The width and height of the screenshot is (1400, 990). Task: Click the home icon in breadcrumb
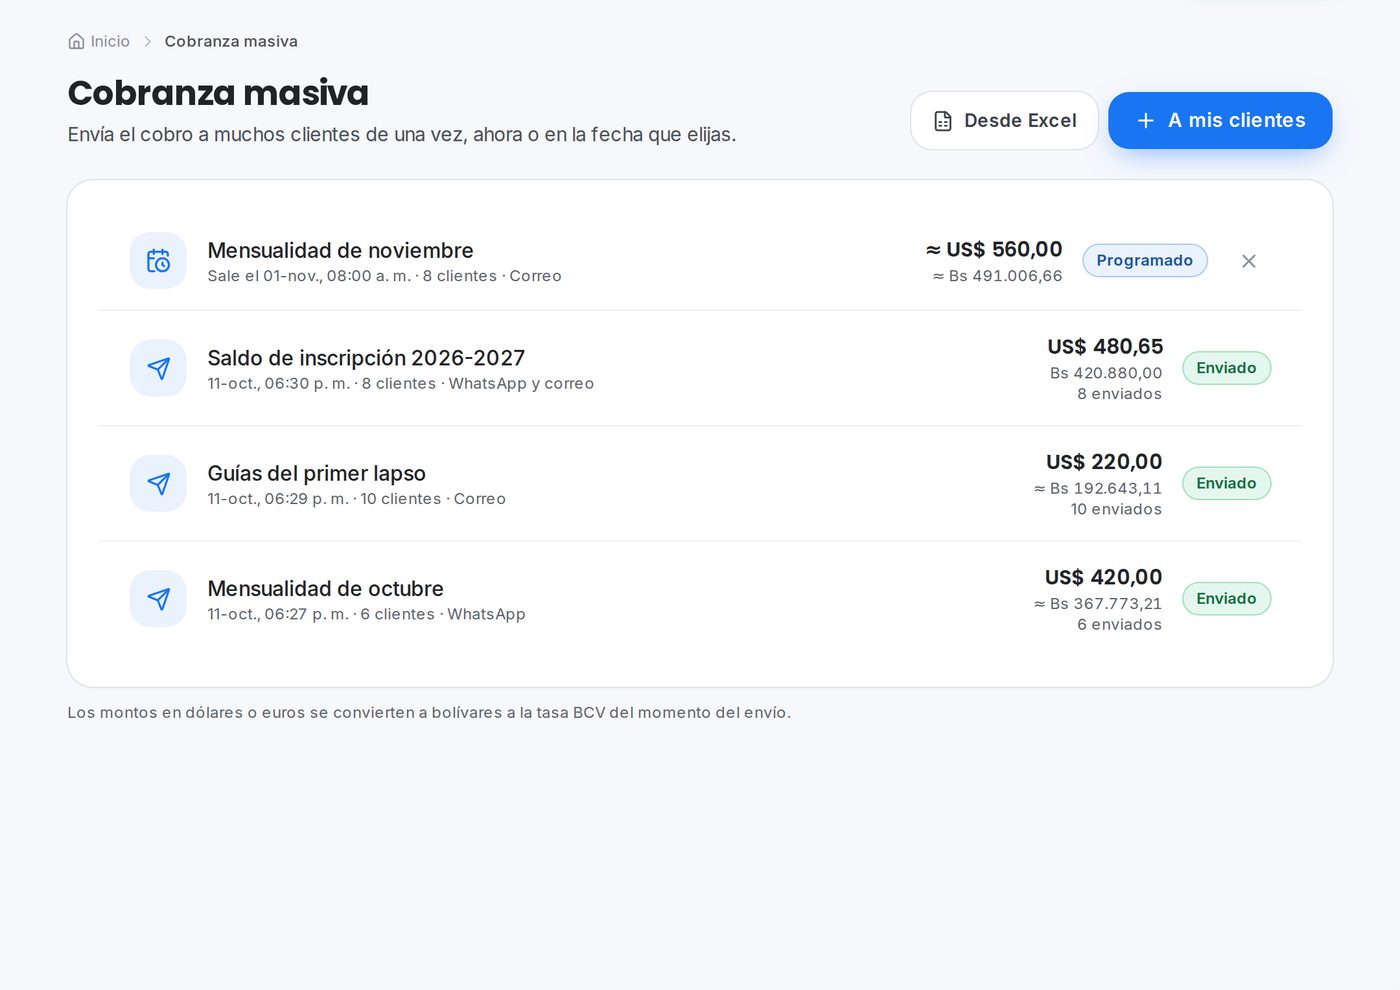(x=76, y=42)
